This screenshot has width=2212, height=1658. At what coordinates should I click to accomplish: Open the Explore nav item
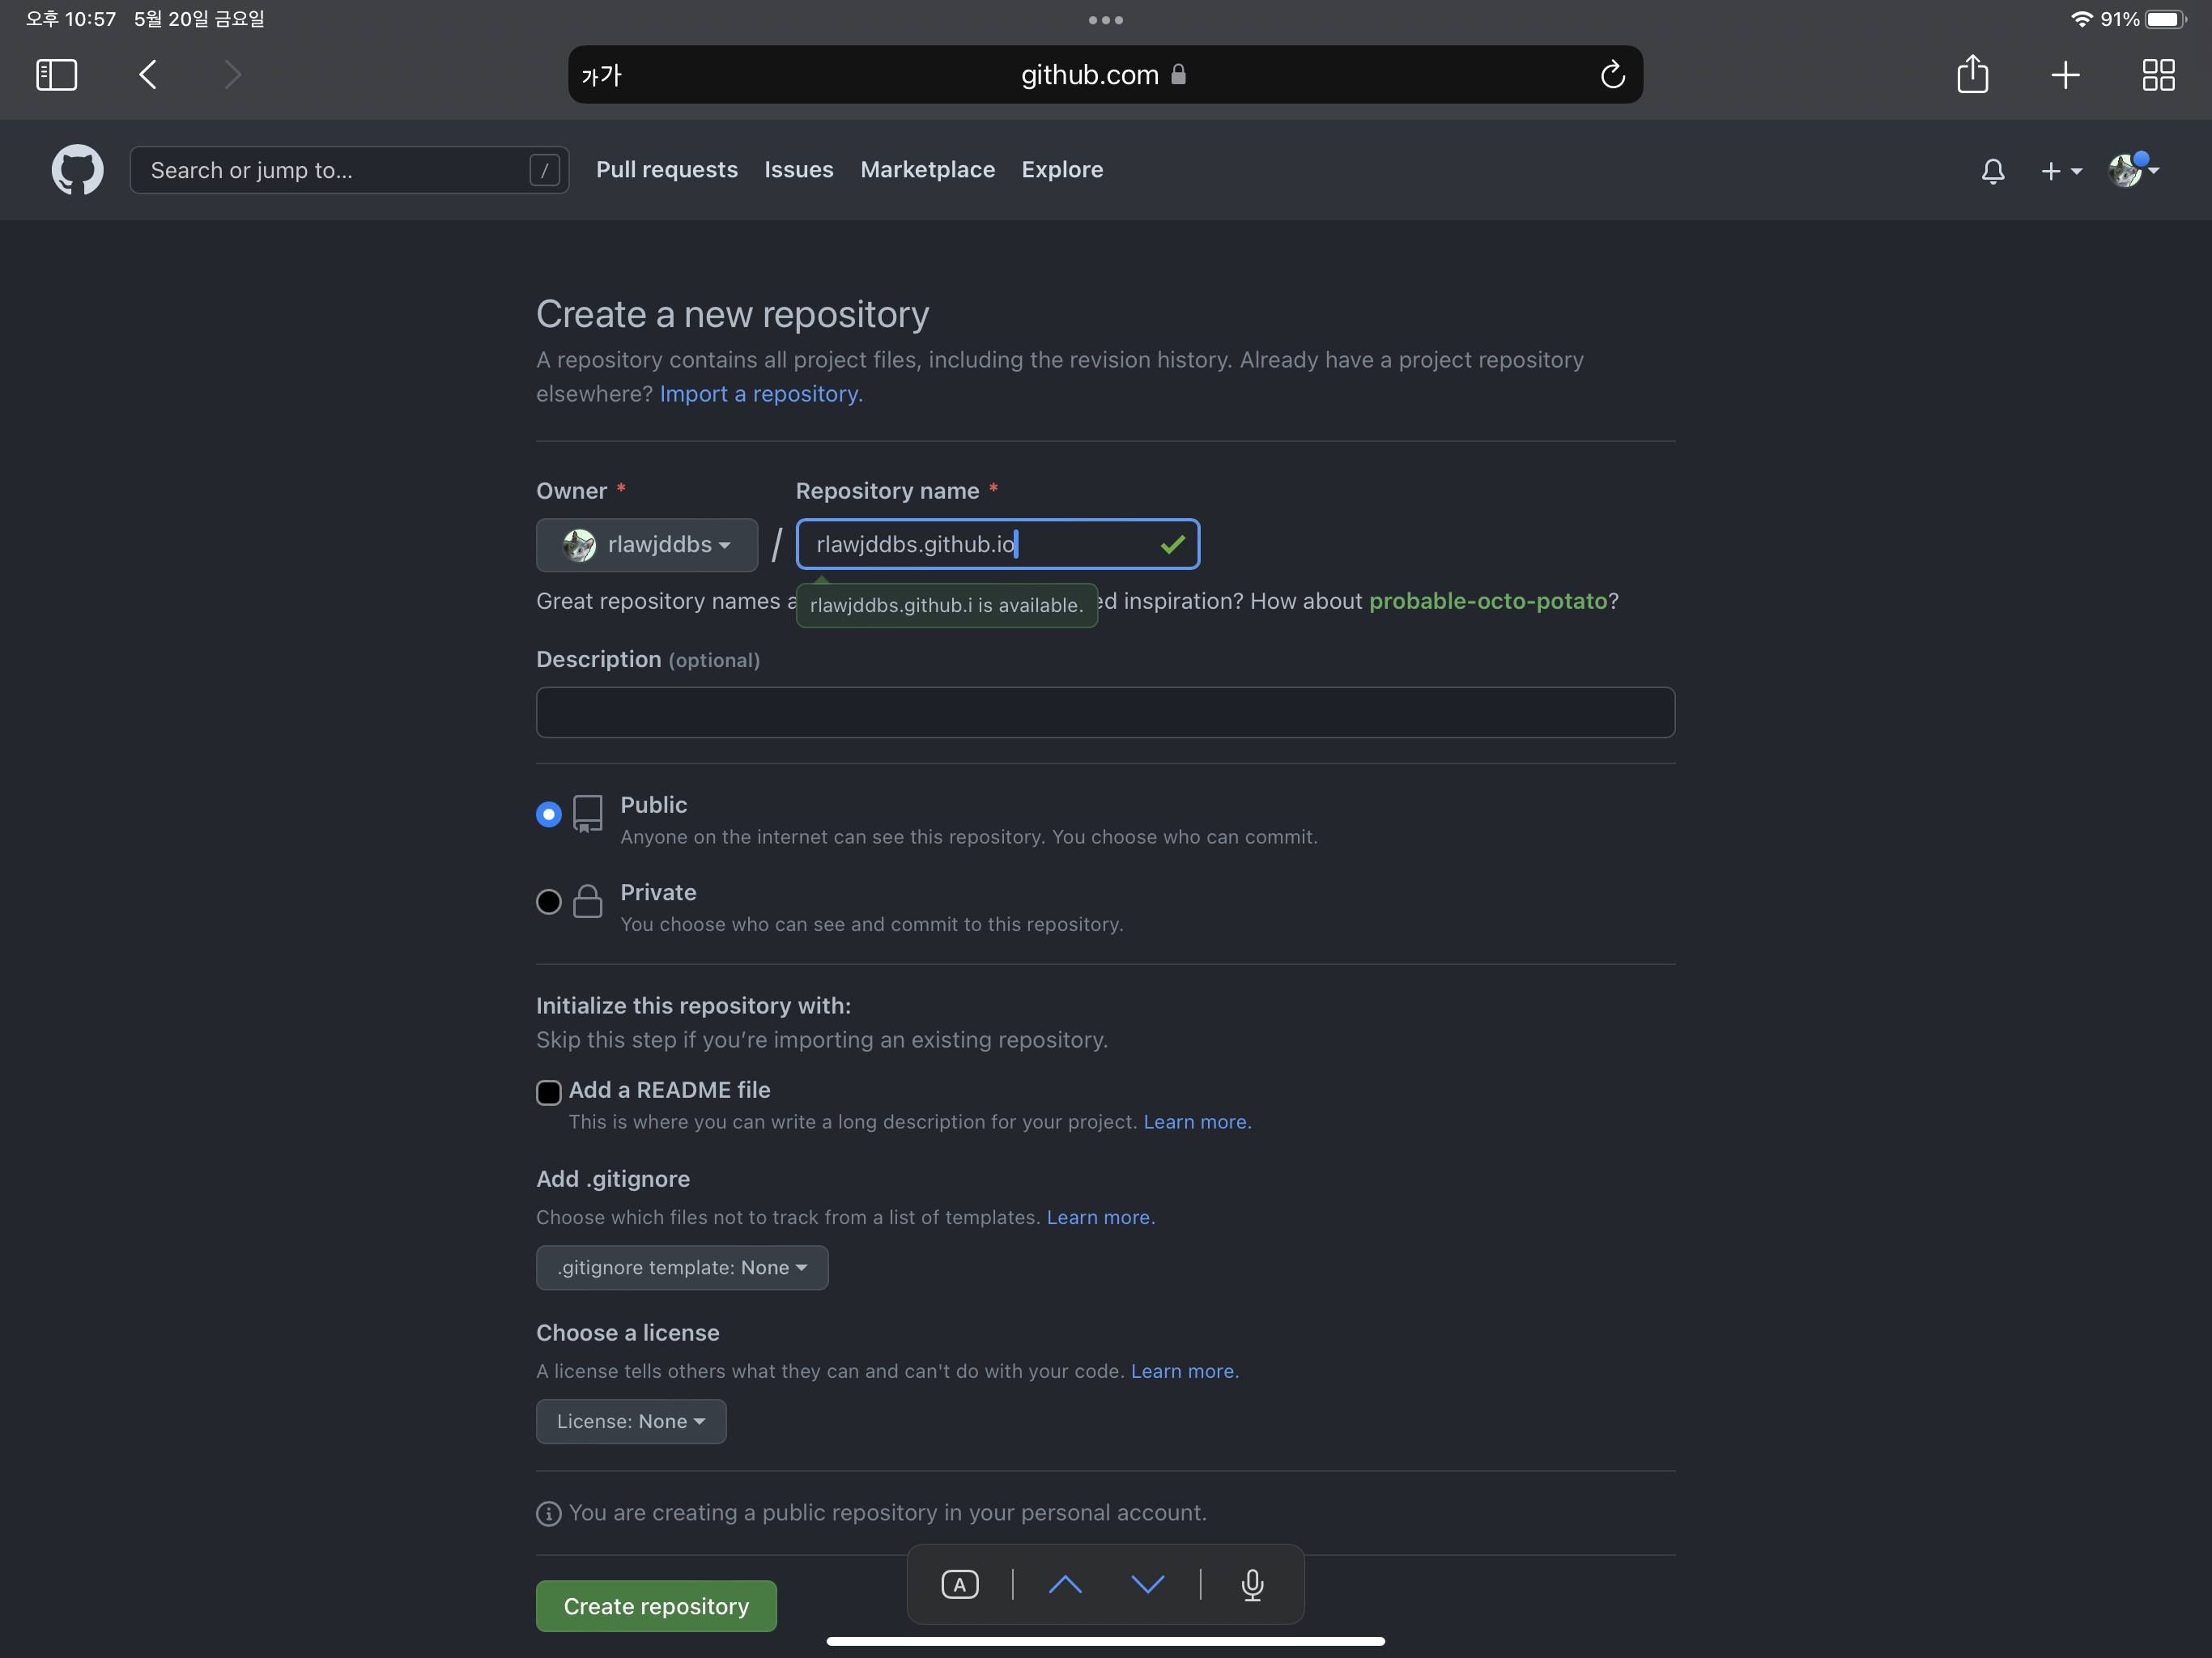tap(1062, 170)
